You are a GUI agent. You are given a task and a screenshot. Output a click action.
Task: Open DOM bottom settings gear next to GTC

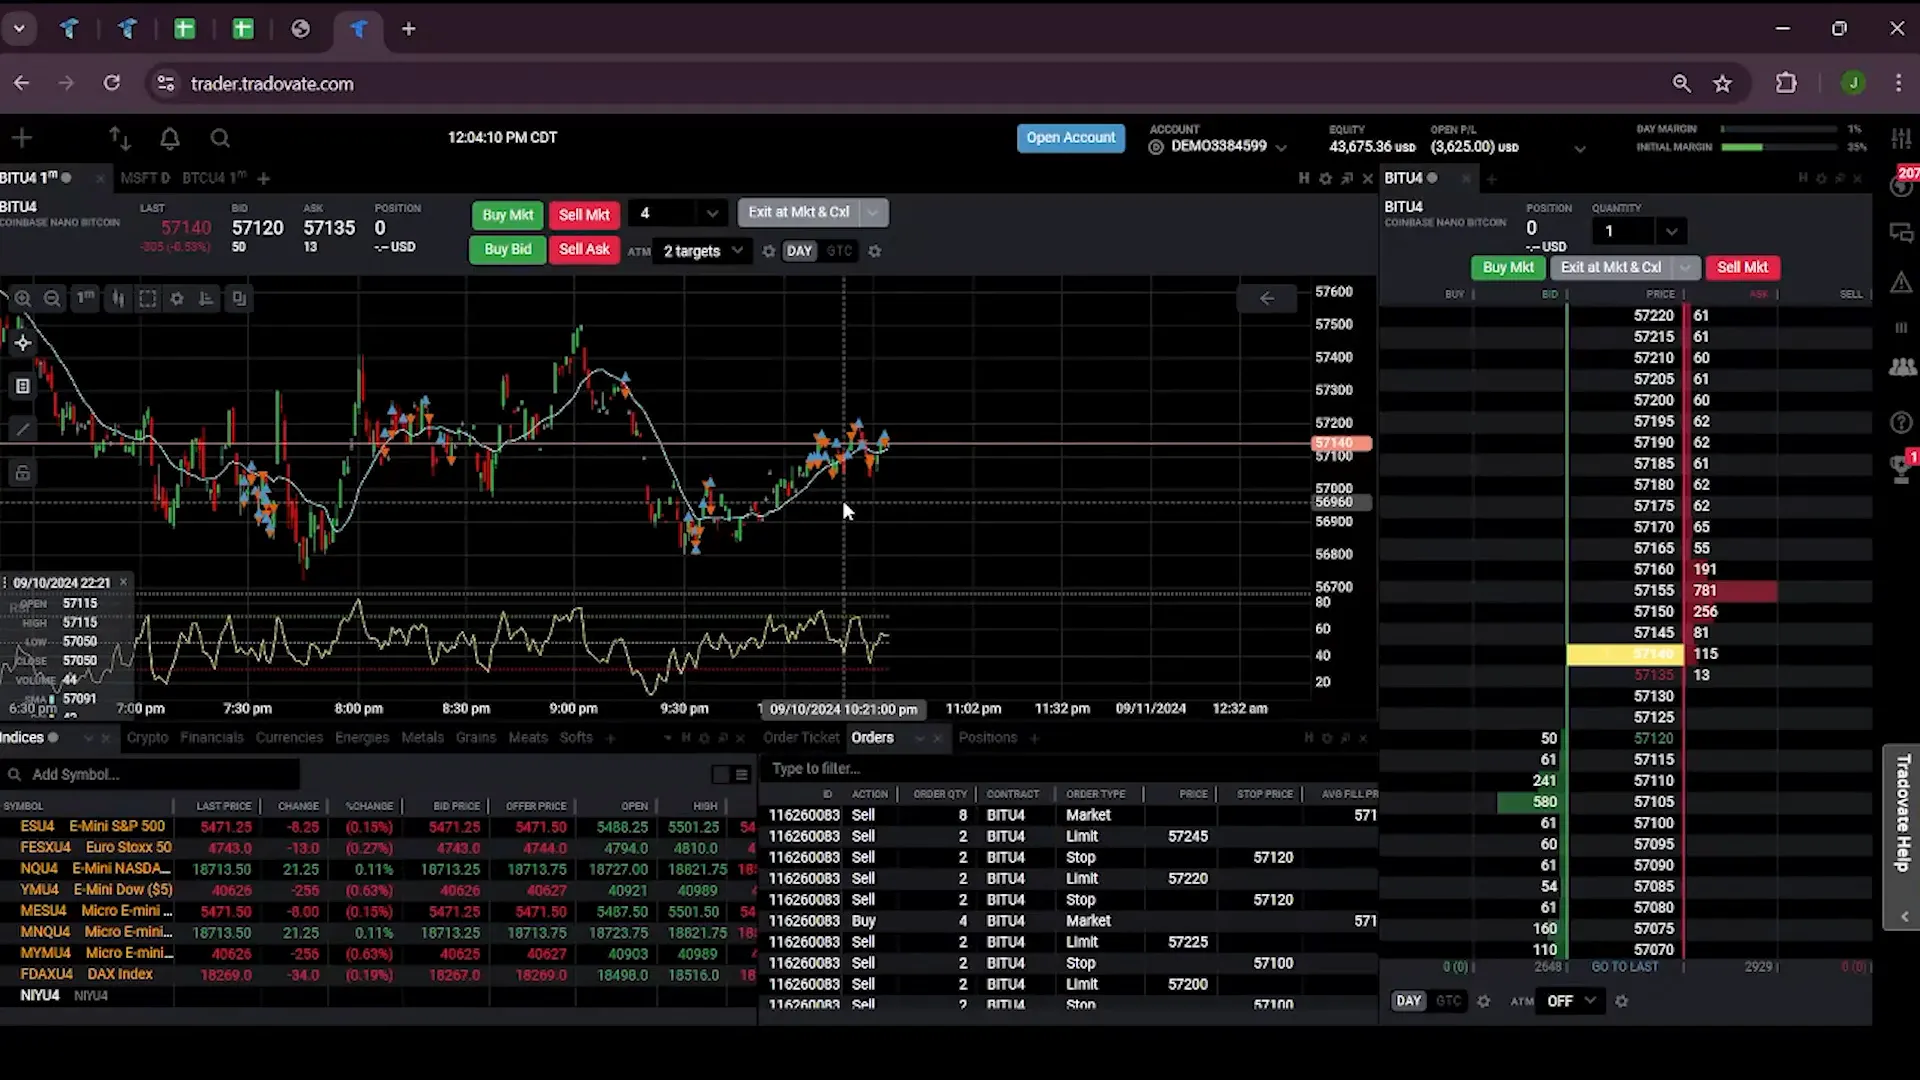point(1484,1001)
